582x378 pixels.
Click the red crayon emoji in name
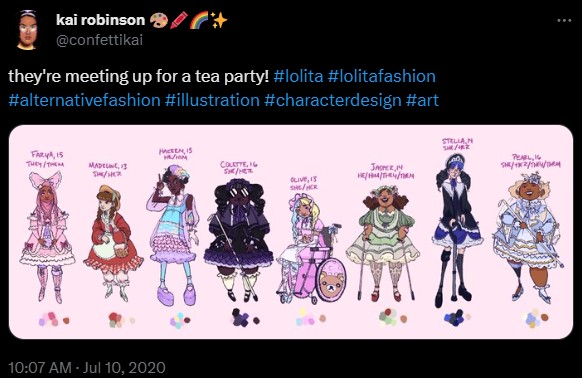179,20
